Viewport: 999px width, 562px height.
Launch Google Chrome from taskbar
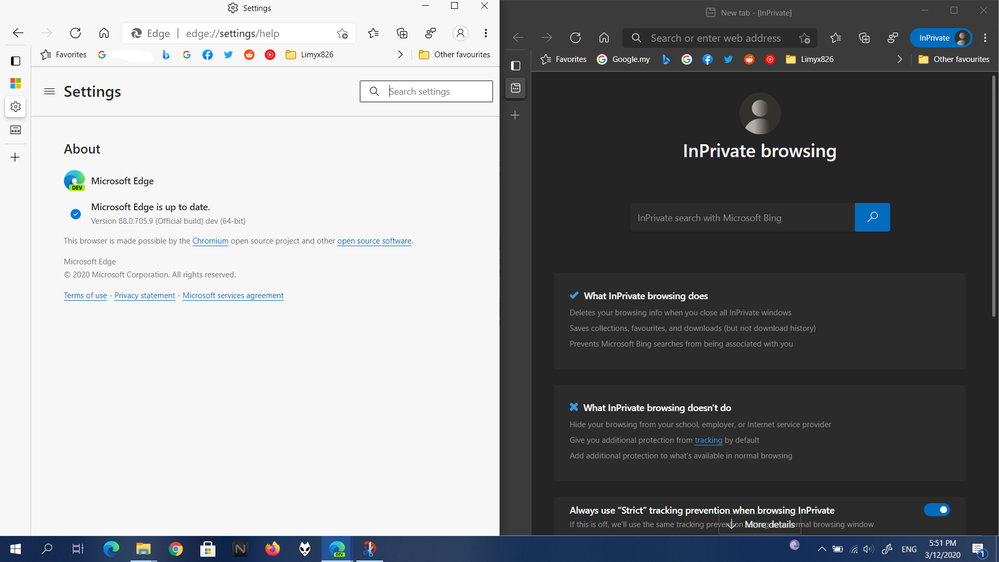(176, 549)
